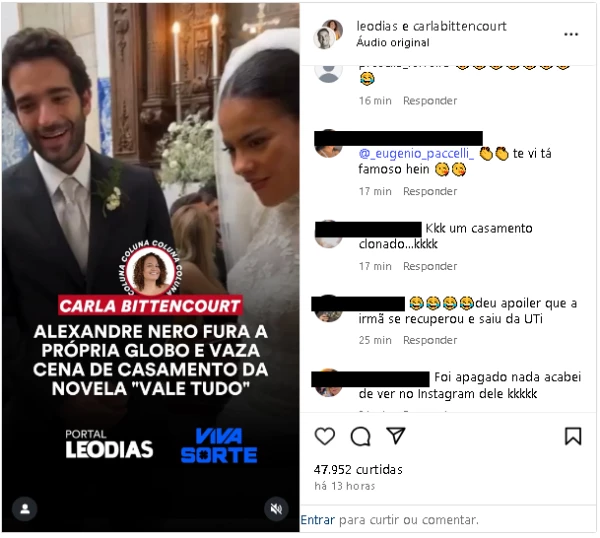600x538 pixels.
Task: View the 47.952 curtidas likes list
Action: pos(358,469)
